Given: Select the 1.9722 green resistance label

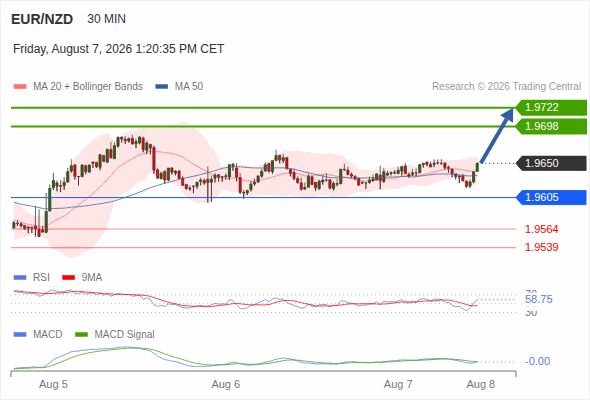Looking at the screenshot, I should 551,108.
